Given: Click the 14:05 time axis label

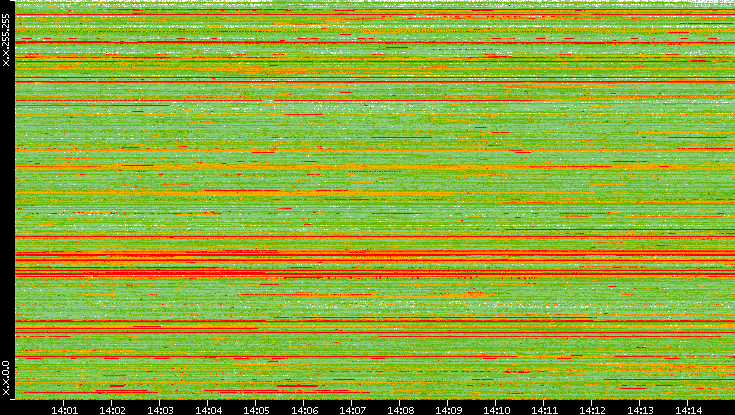Looking at the screenshot, I should [256, 411].
